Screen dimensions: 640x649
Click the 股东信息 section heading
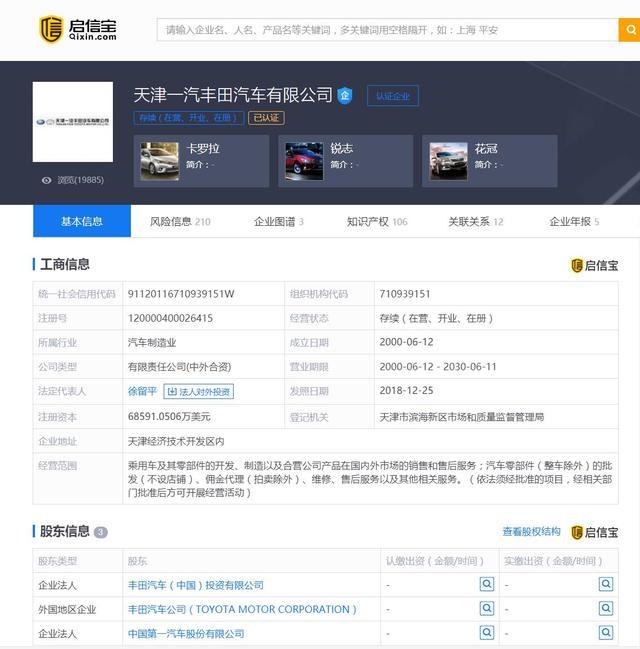click(x=65, y=531)
